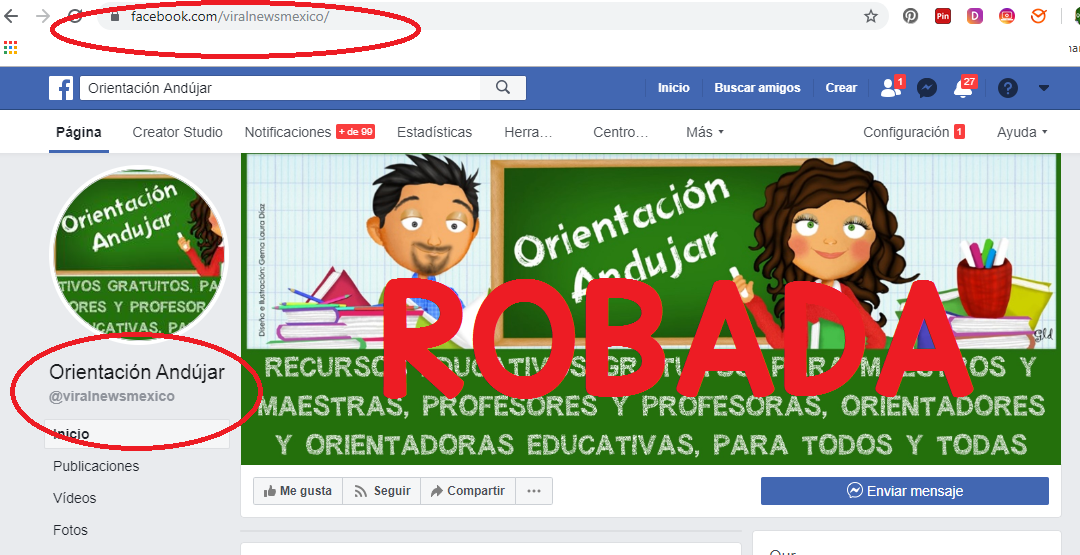Open the Messenger icon in header

coord(927,88)
